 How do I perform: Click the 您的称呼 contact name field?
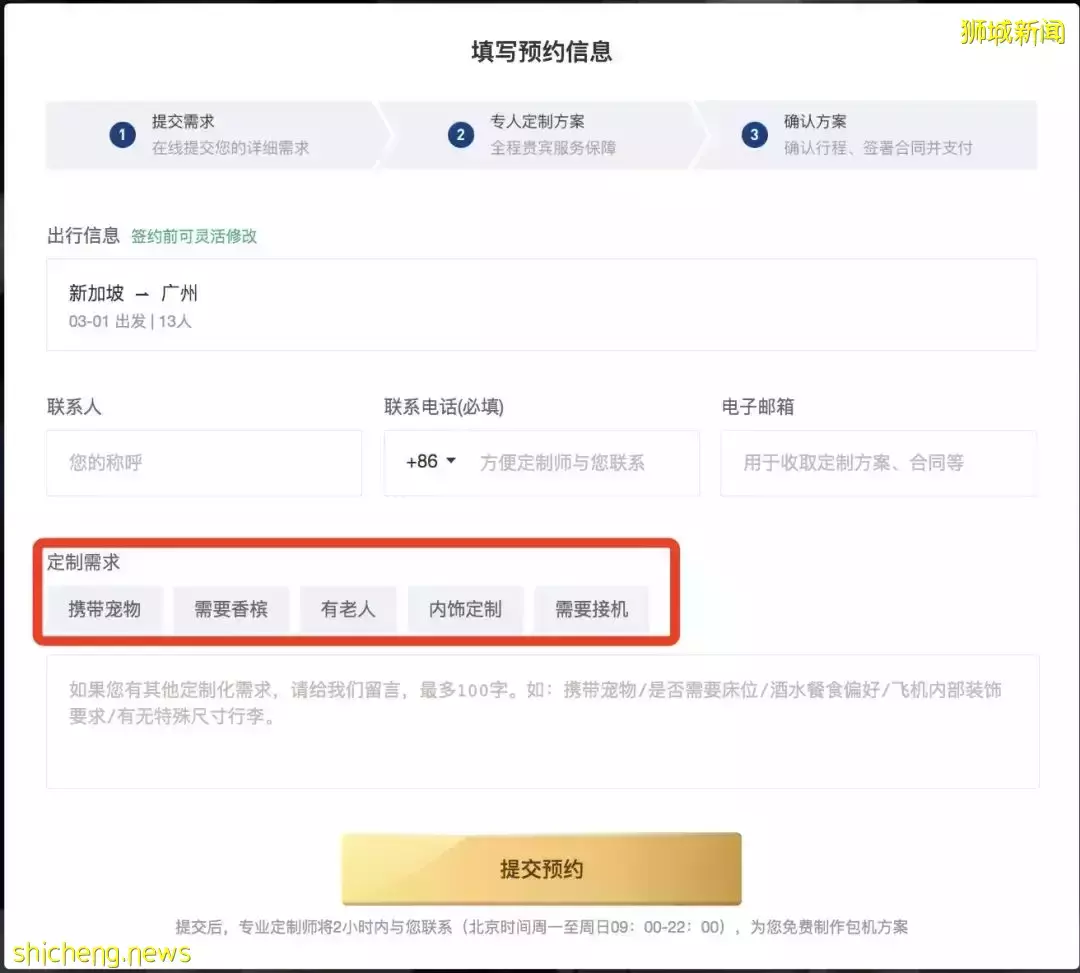point(203,462)
